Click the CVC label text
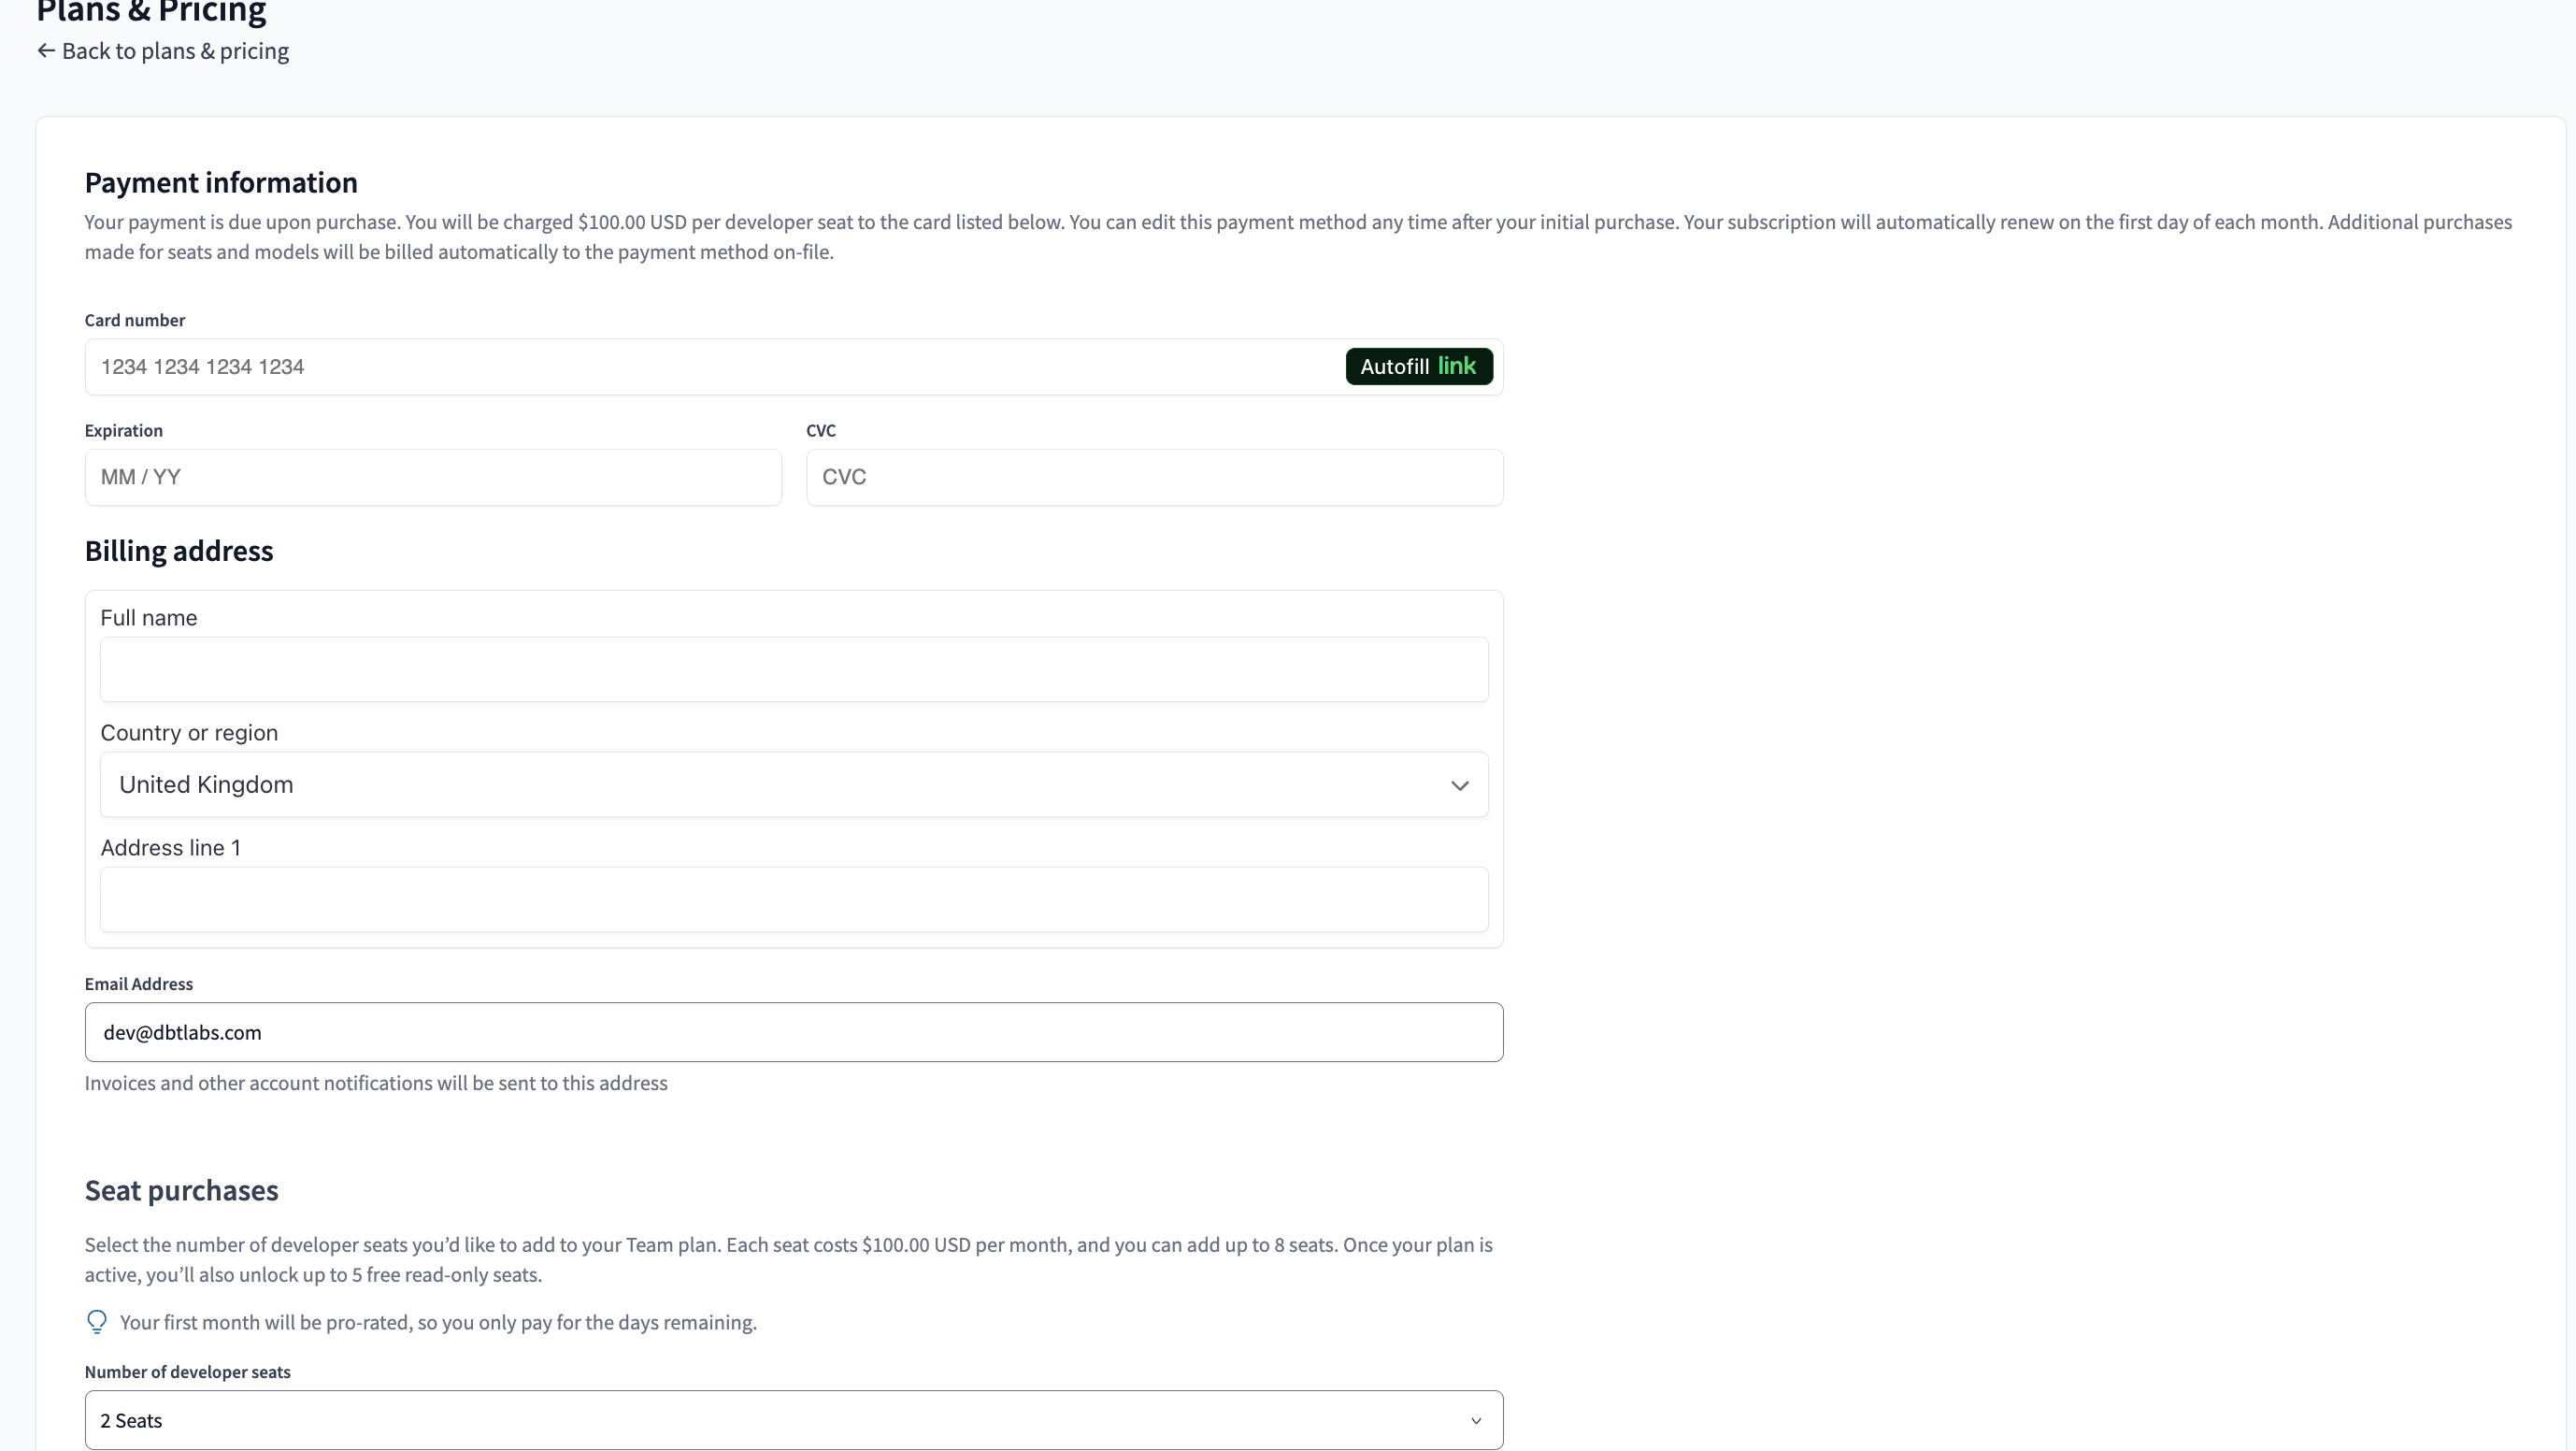The height and width of the screenshot is (1451, 2576). [x=820, y=430]
